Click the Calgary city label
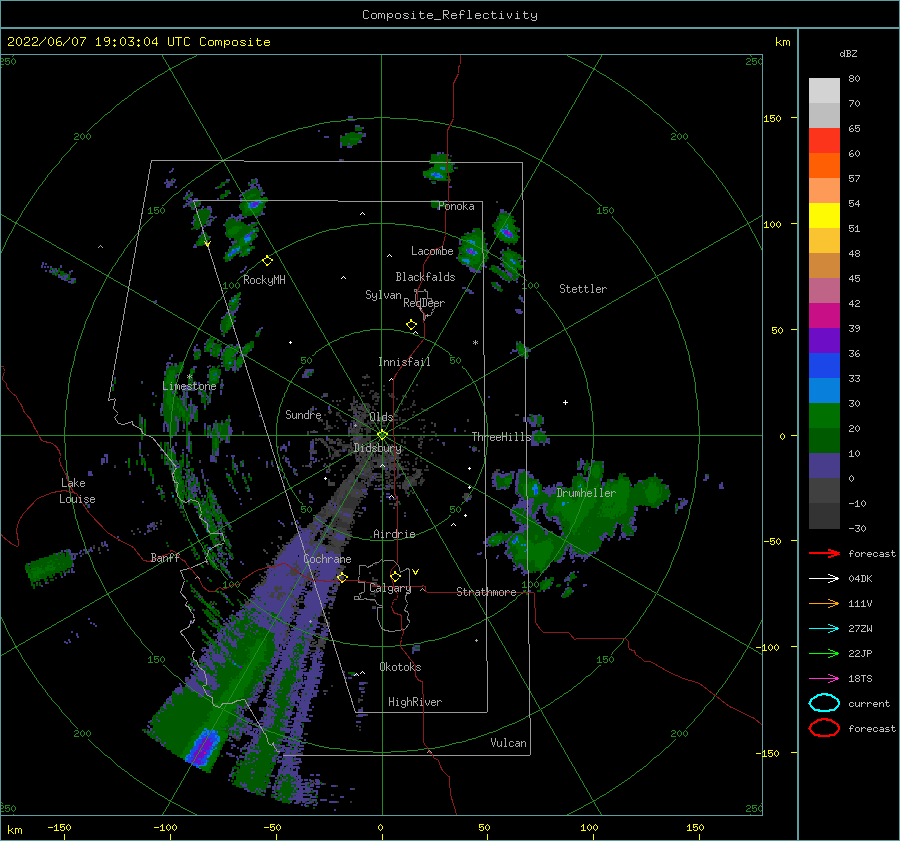Screen dimensions: 900x841 pyautogui.click(x=390, y=588)
